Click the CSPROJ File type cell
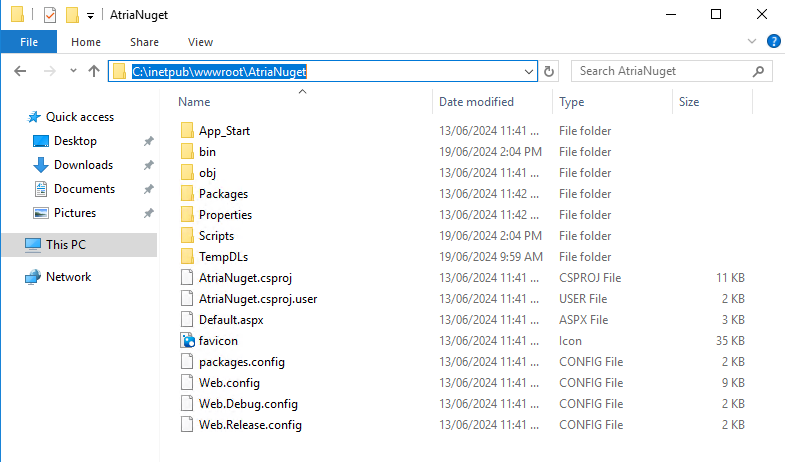This screenshot has width=785, height=462. click(590, 278)
